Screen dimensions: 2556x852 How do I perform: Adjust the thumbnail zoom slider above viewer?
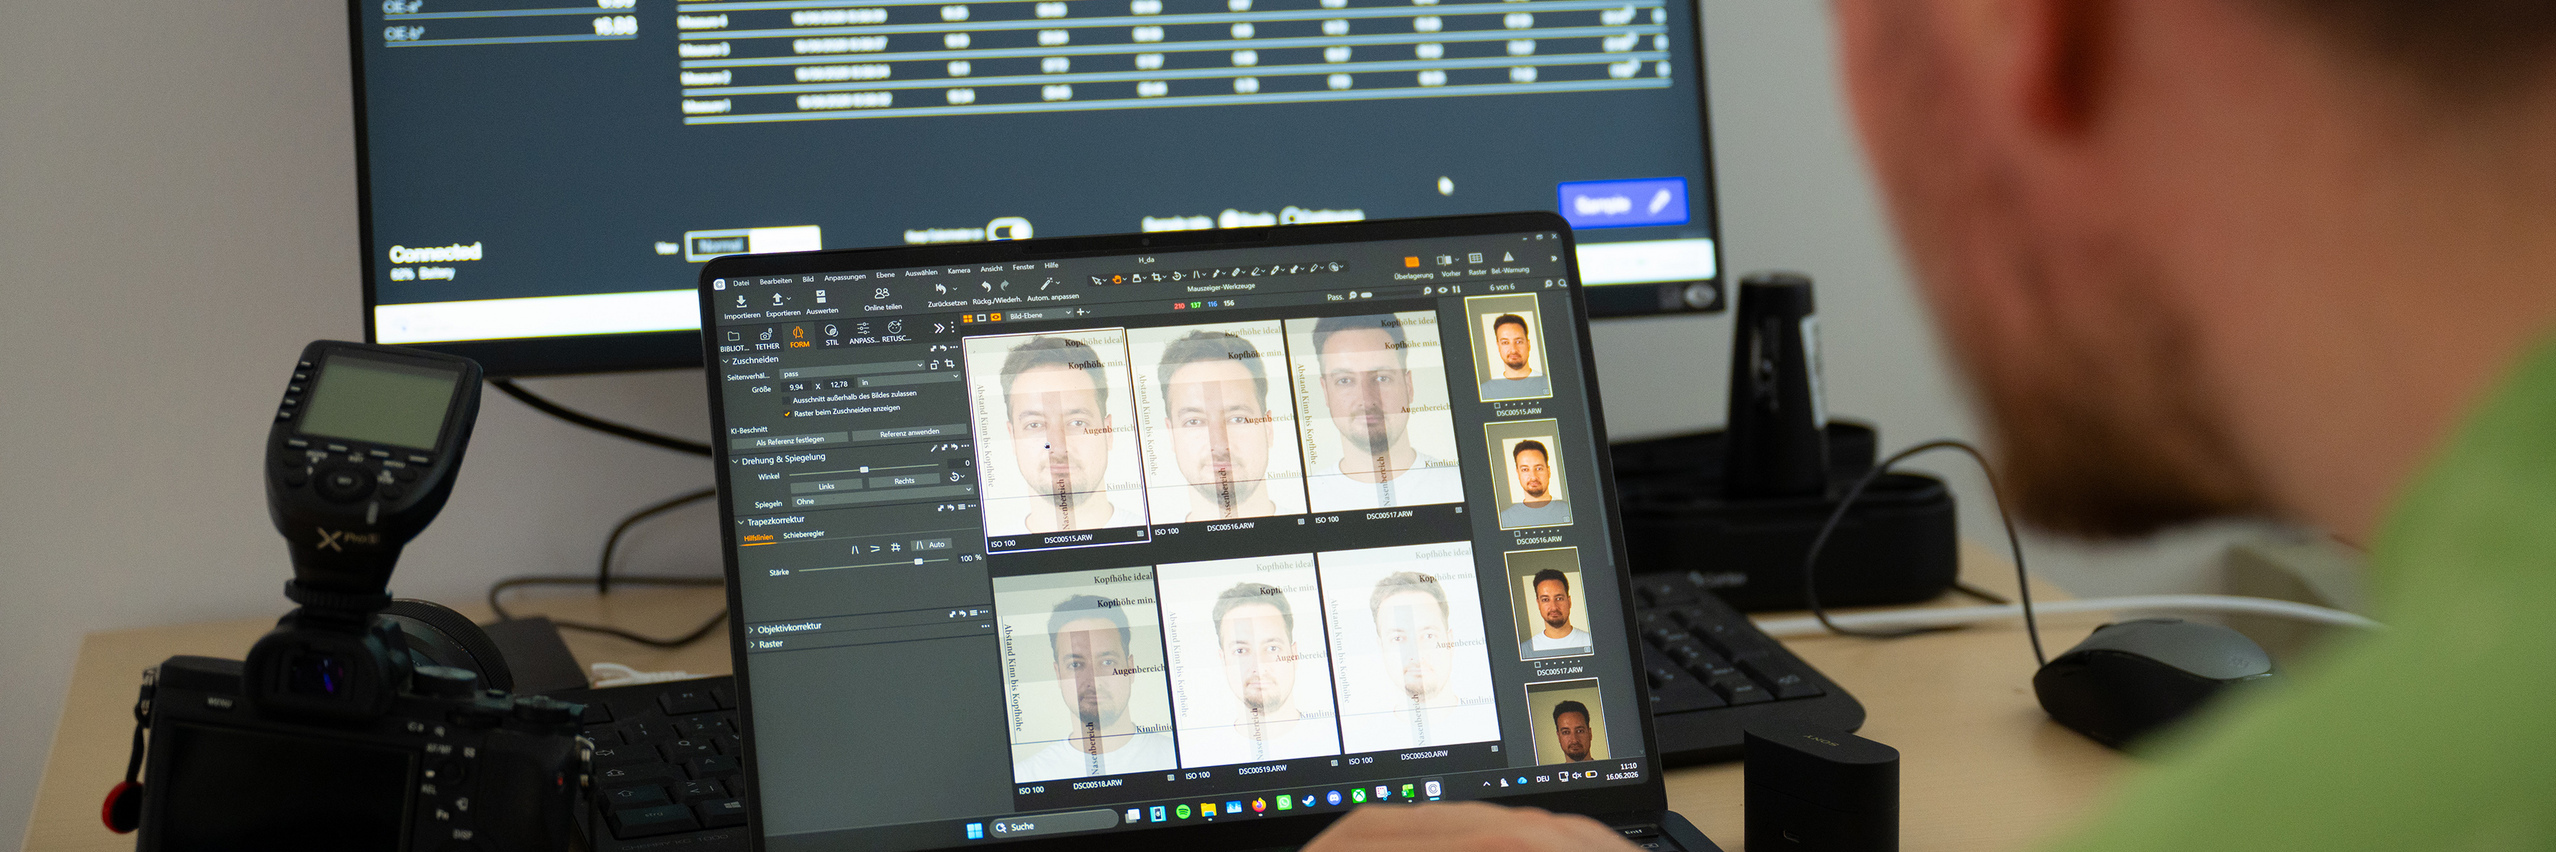click(1366, 295)
